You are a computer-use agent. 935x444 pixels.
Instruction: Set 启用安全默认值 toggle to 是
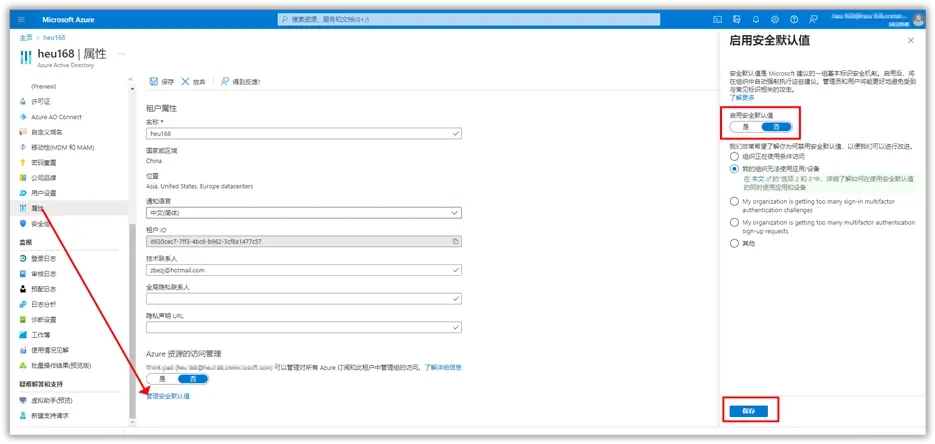[x=745, y=127]
